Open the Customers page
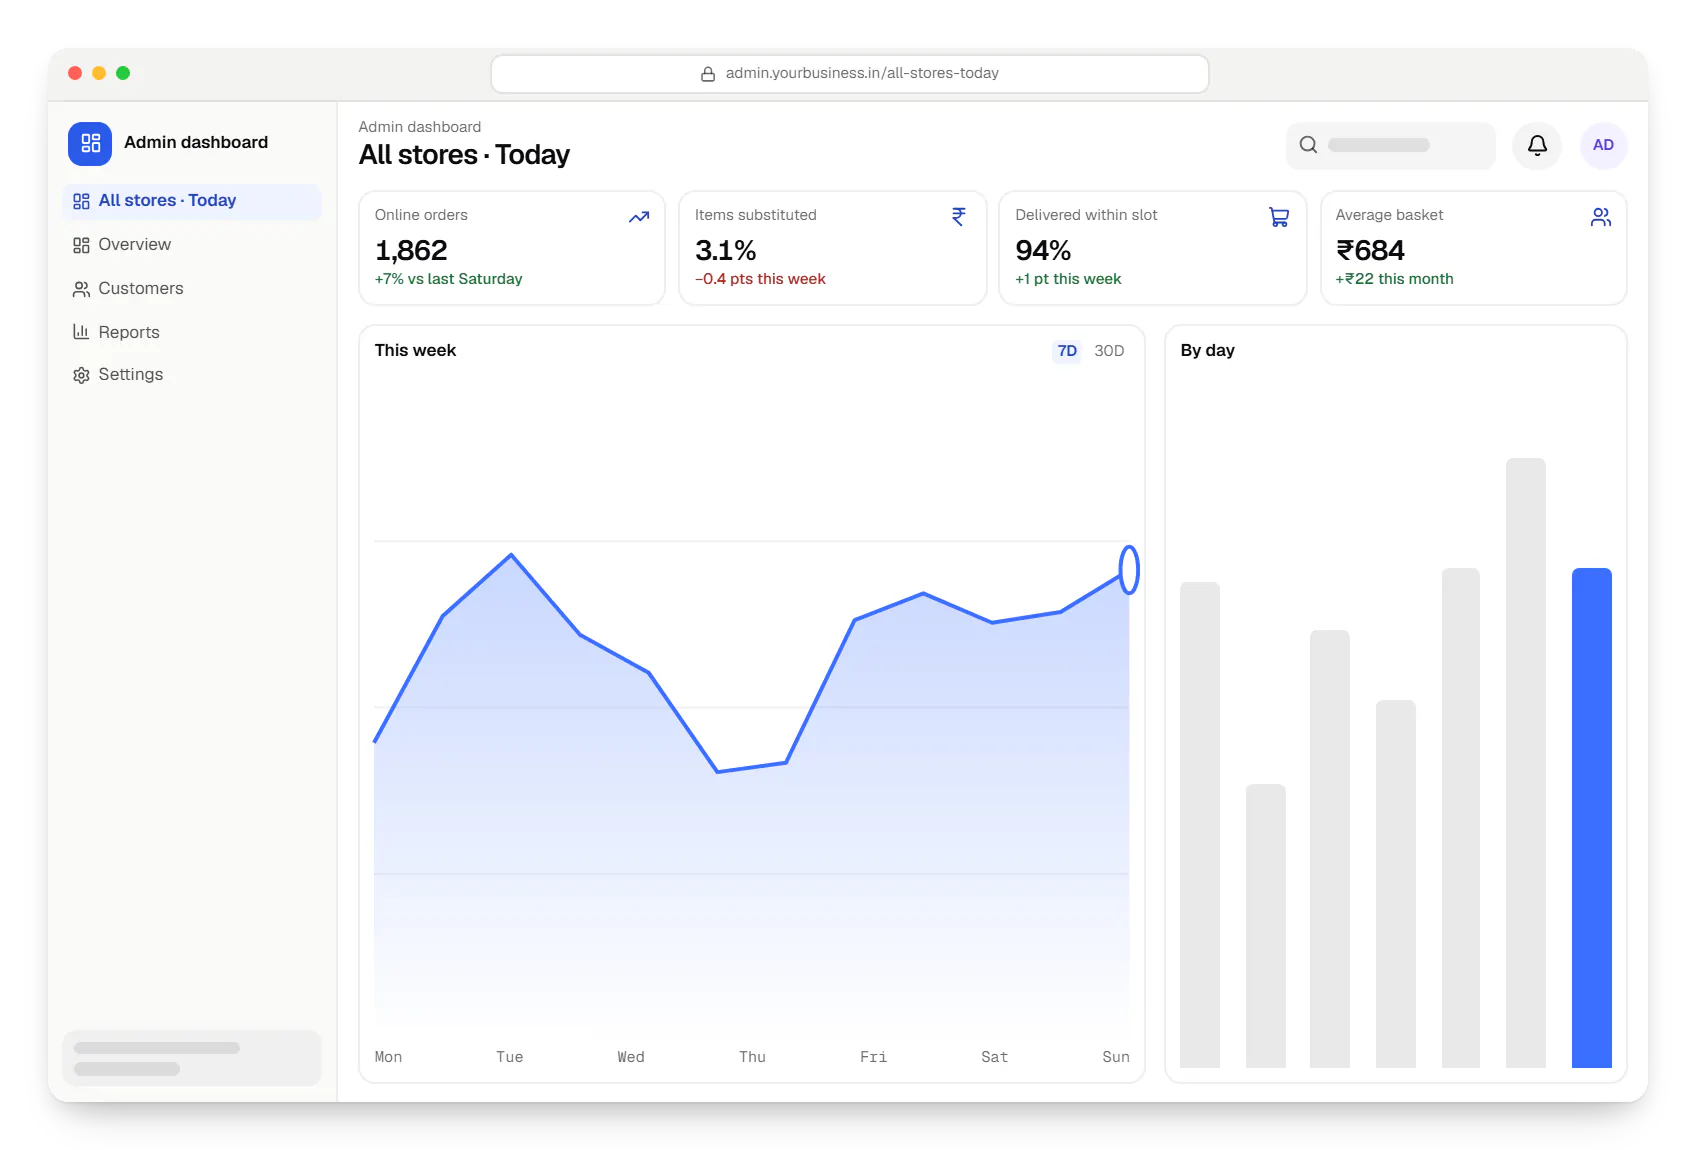Viewport: 1696px width, 1150px height. click(x=192, y=289)
